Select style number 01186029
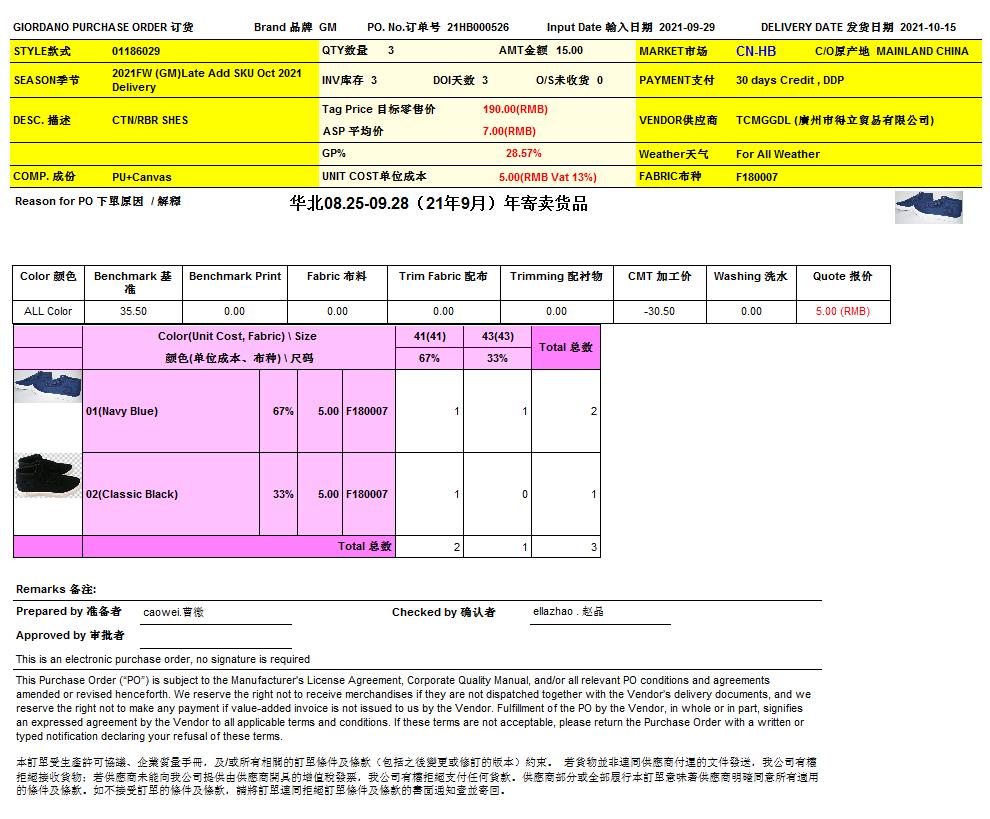Image resolution: width=990 pixels, height=819 pixels. click(136, 50)
